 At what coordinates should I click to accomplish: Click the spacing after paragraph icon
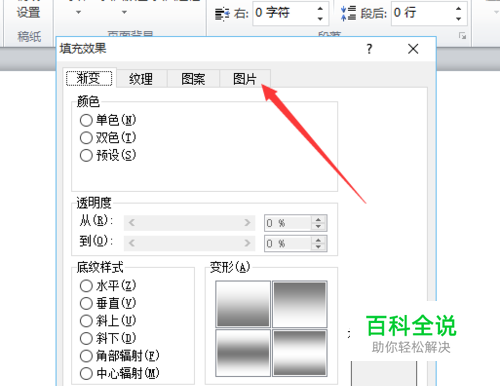[x=349, y=13]
